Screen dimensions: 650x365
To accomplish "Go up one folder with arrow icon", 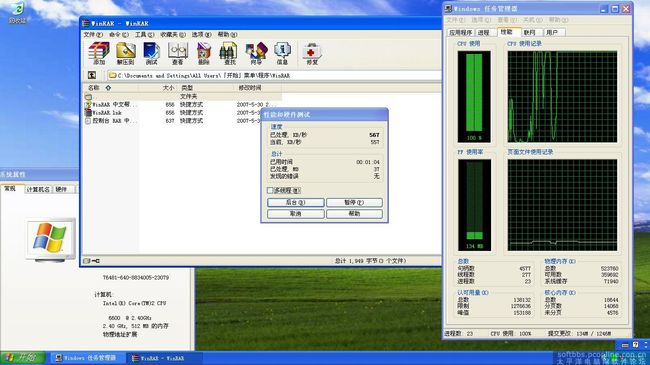I will pos(92,75).
